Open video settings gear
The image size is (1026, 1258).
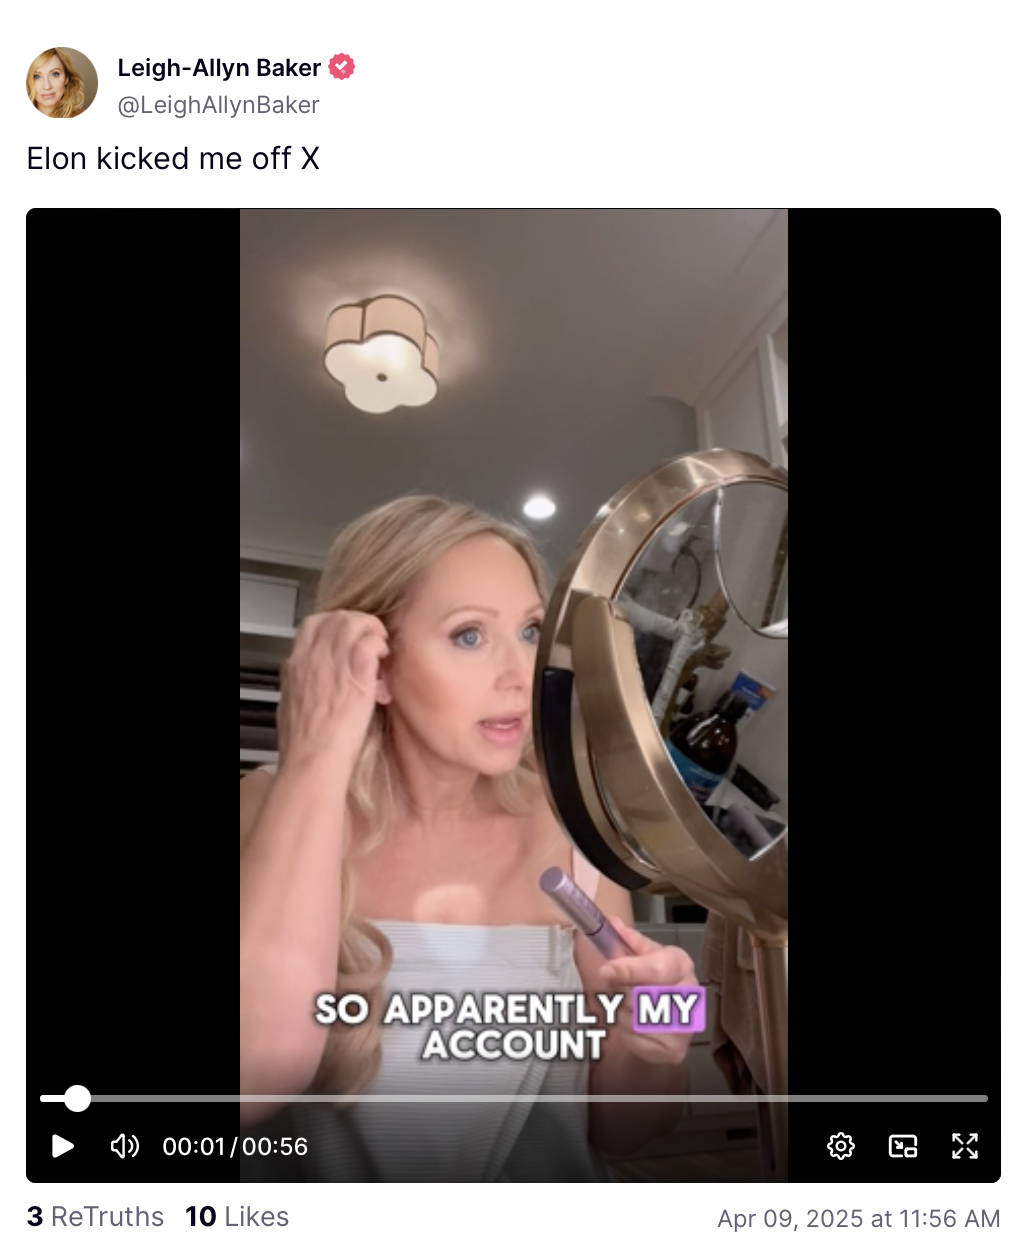pyautogui.click(x=841, y=1146)
